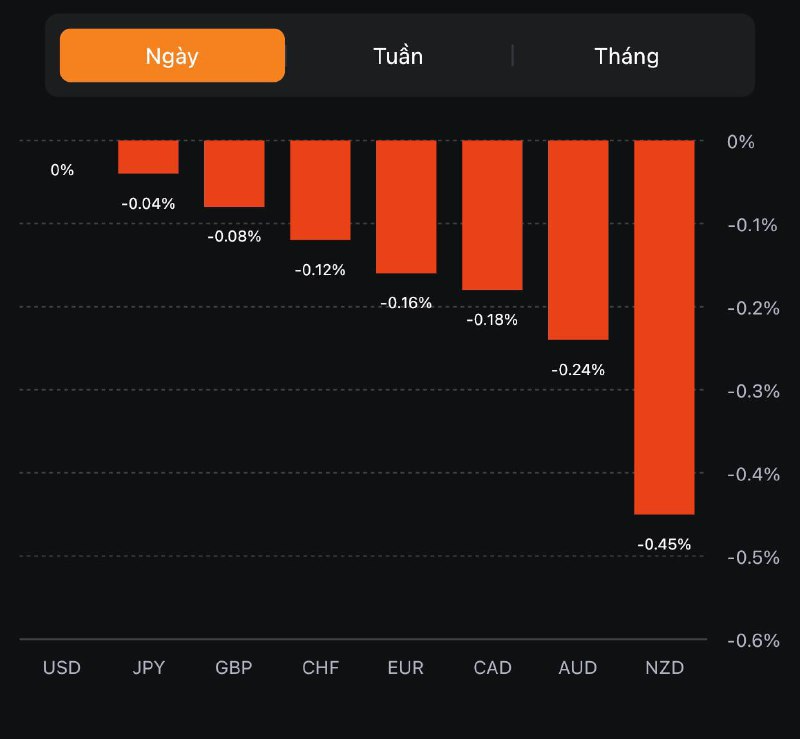Click the GBP red bar
This screenshot has width=800, height=739.
234,174
